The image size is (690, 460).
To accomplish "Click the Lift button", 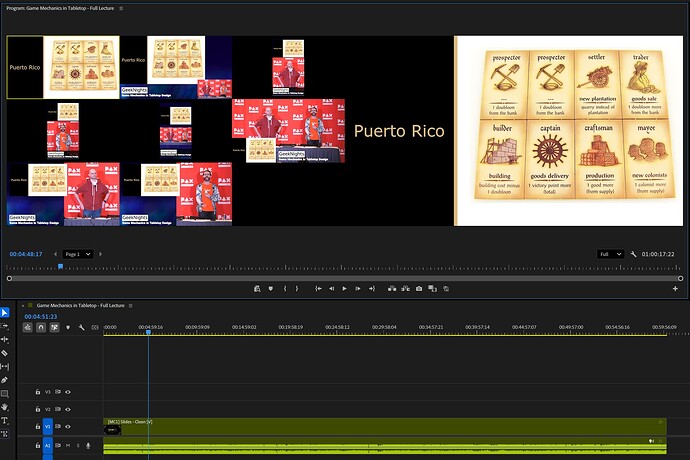I will (x=392, y=289).
